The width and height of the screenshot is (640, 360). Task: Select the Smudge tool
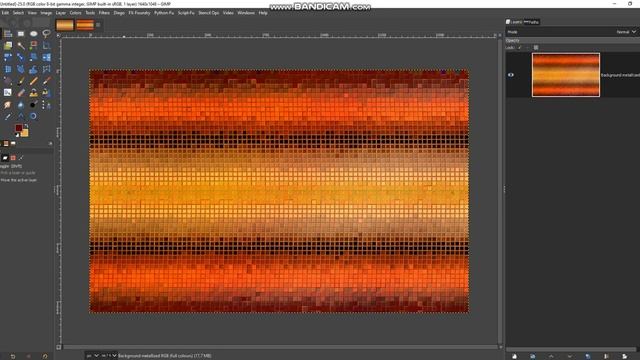pyautogui.click(x=7, y=104)
